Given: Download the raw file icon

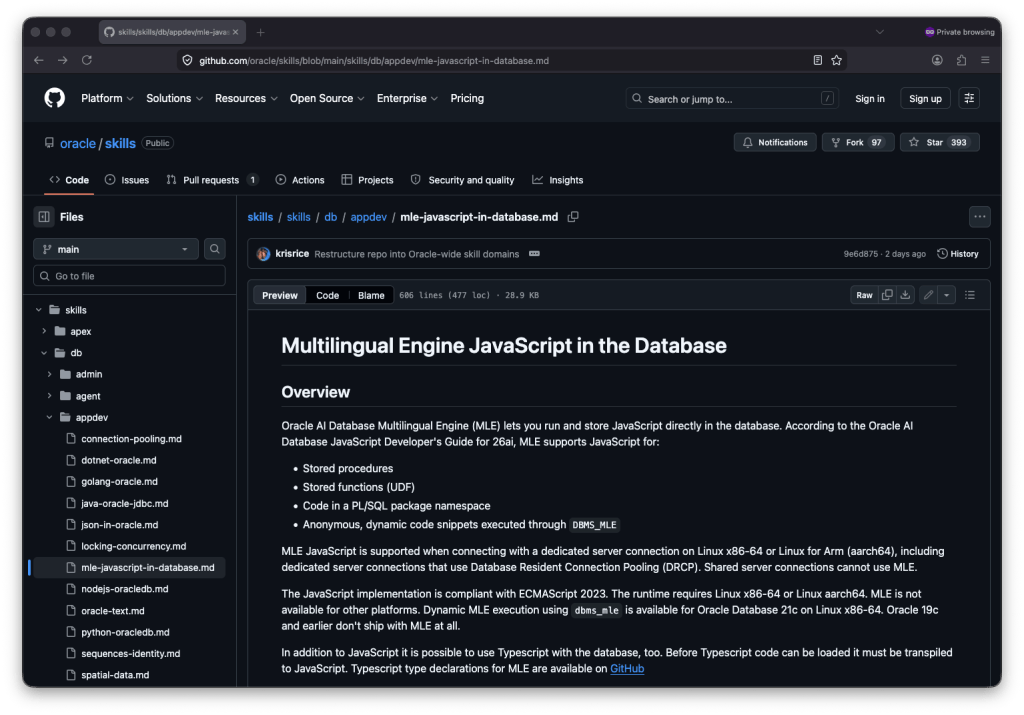Looking at the screenshot, I should [905, 295].
